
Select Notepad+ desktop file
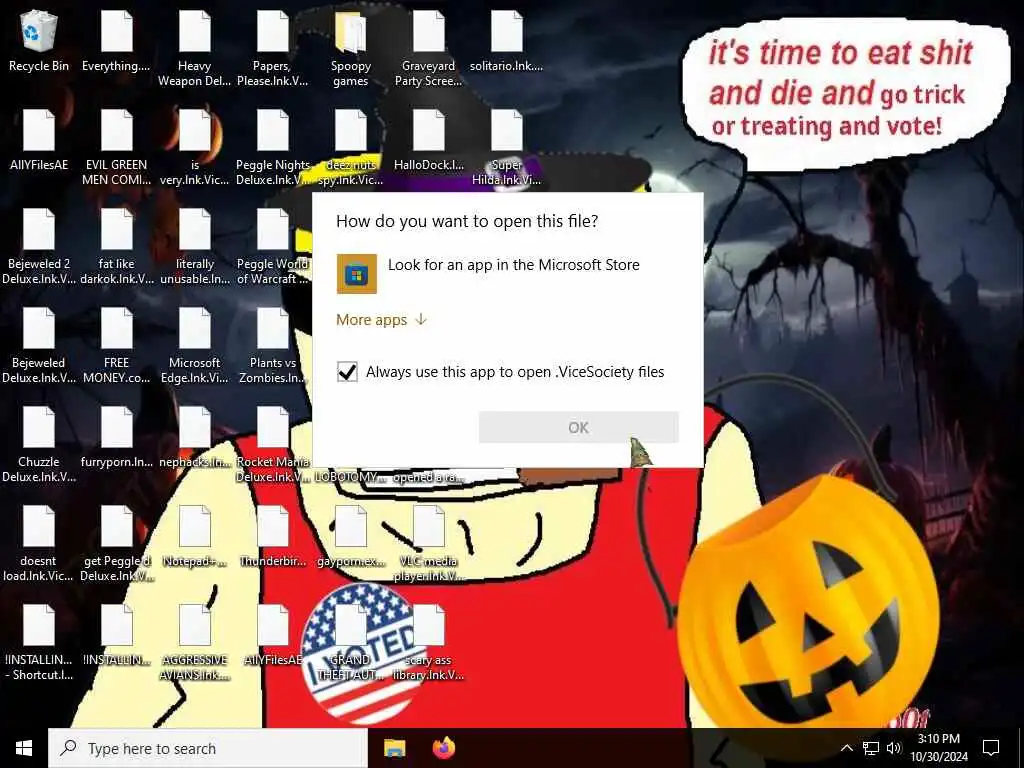point(195,537)
